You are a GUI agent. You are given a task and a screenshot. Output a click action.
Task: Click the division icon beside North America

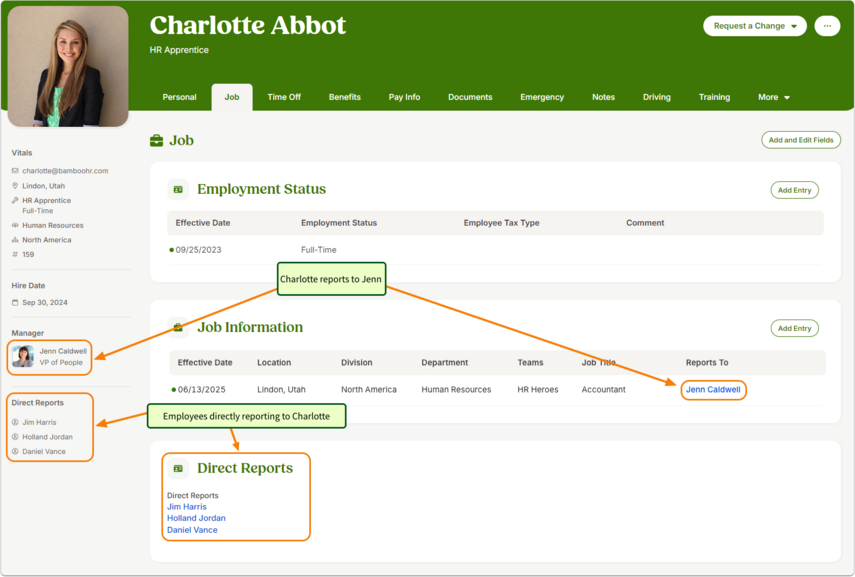15,240
